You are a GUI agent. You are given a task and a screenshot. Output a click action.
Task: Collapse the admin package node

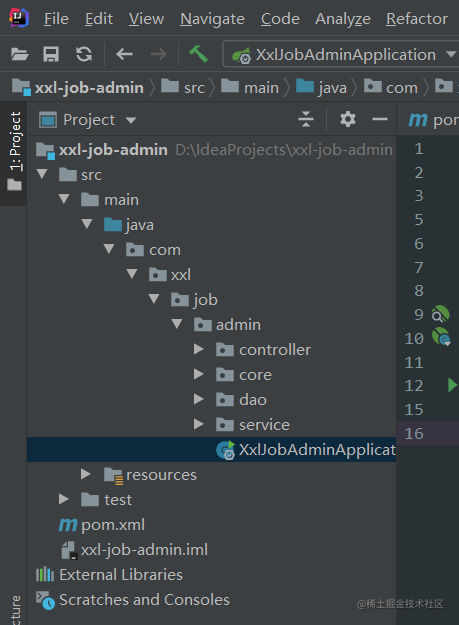(177, 324)
